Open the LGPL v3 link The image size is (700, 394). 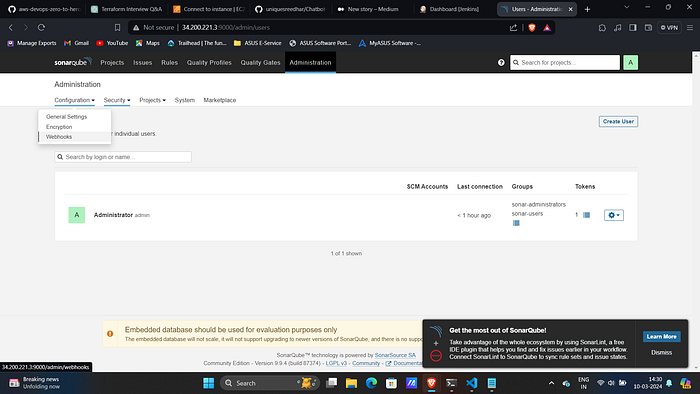click(x=336, y=363)
